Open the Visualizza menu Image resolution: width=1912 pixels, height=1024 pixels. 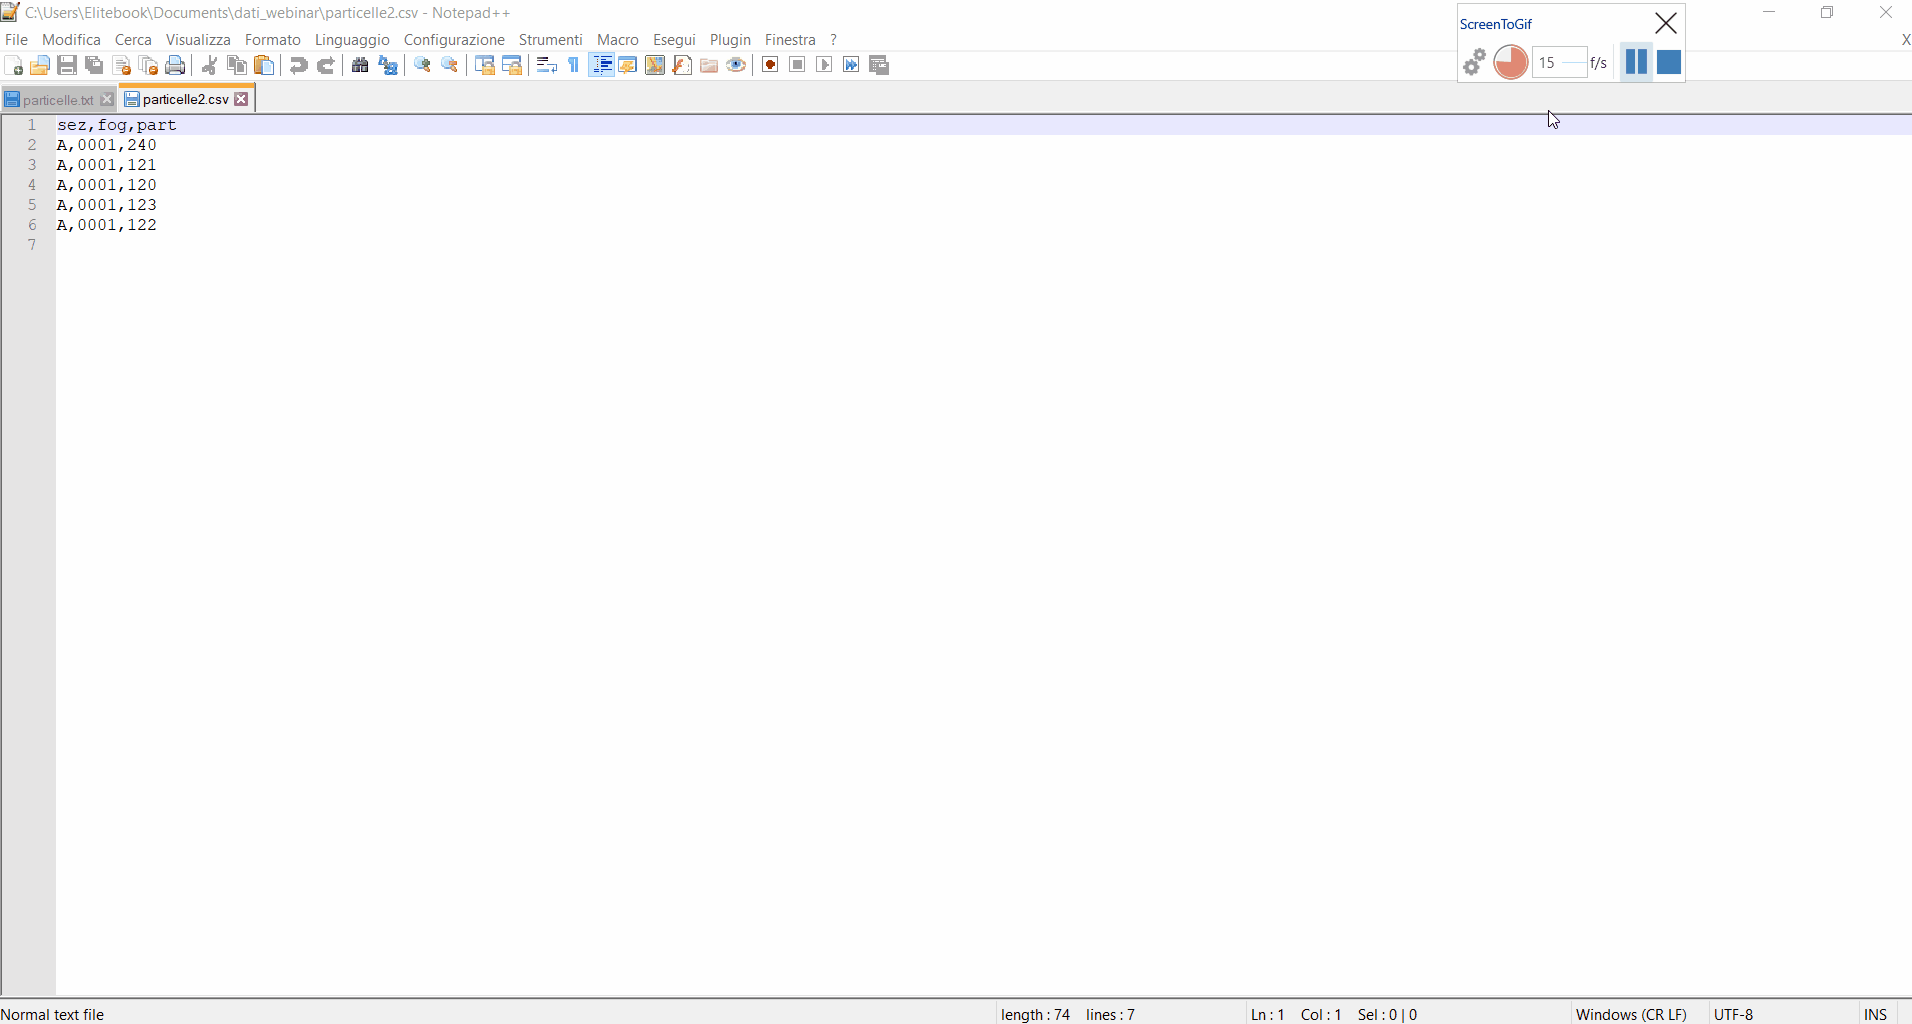(x=198, y=40)
